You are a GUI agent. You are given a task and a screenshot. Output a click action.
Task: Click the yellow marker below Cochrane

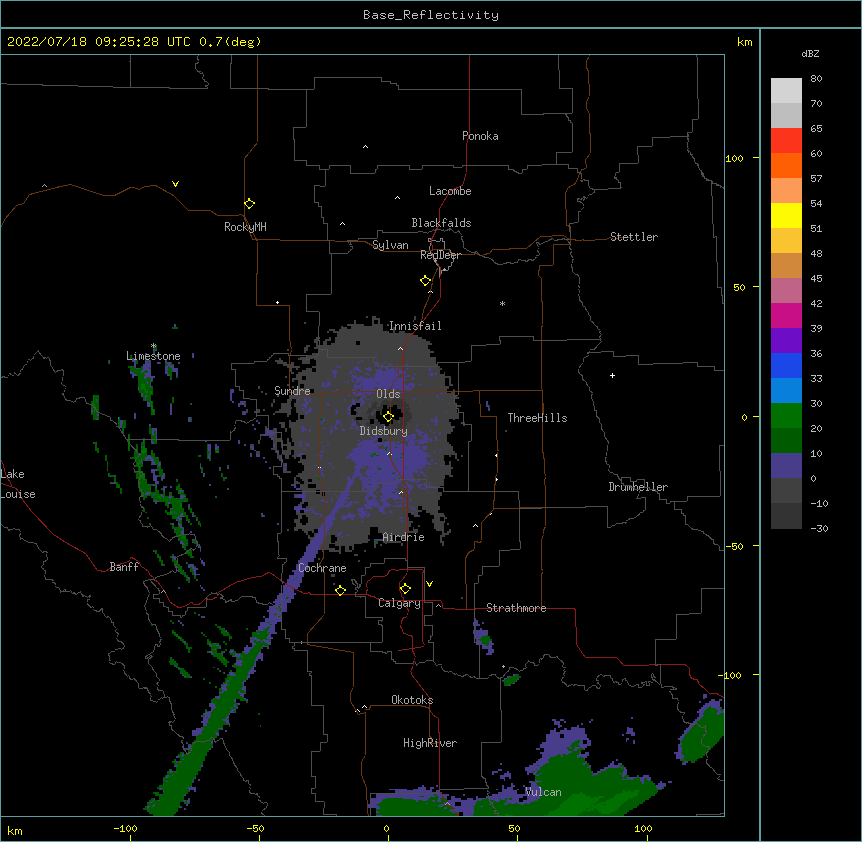coord(340,590)
